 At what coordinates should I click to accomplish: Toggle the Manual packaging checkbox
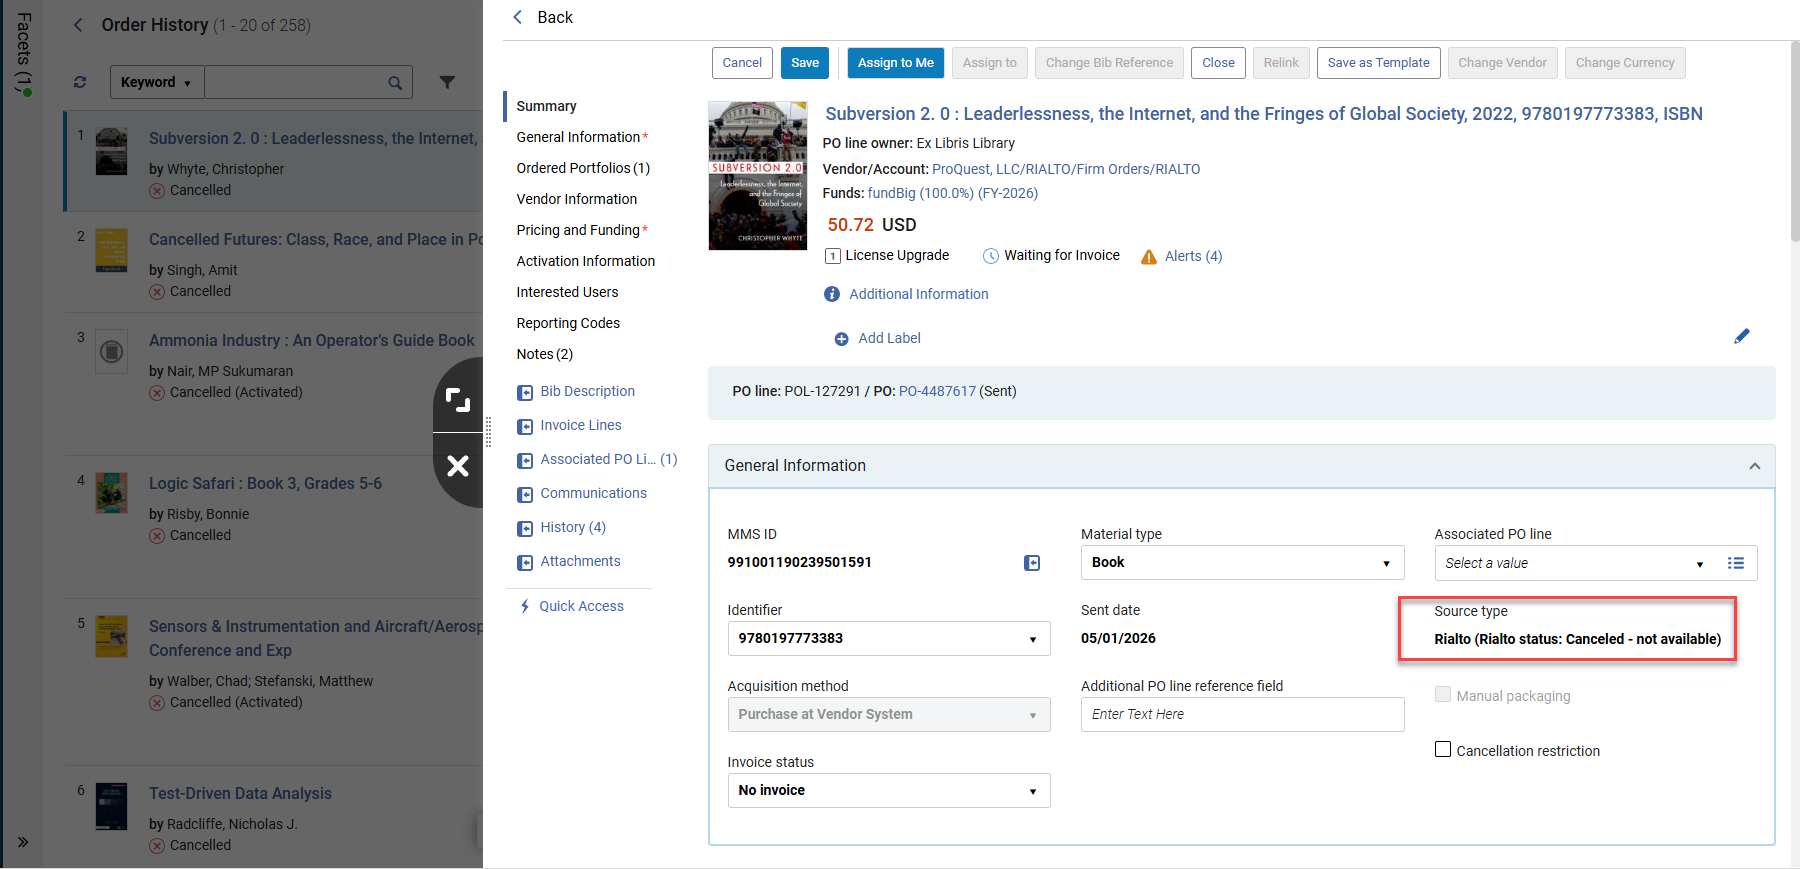click(1443, 694)
